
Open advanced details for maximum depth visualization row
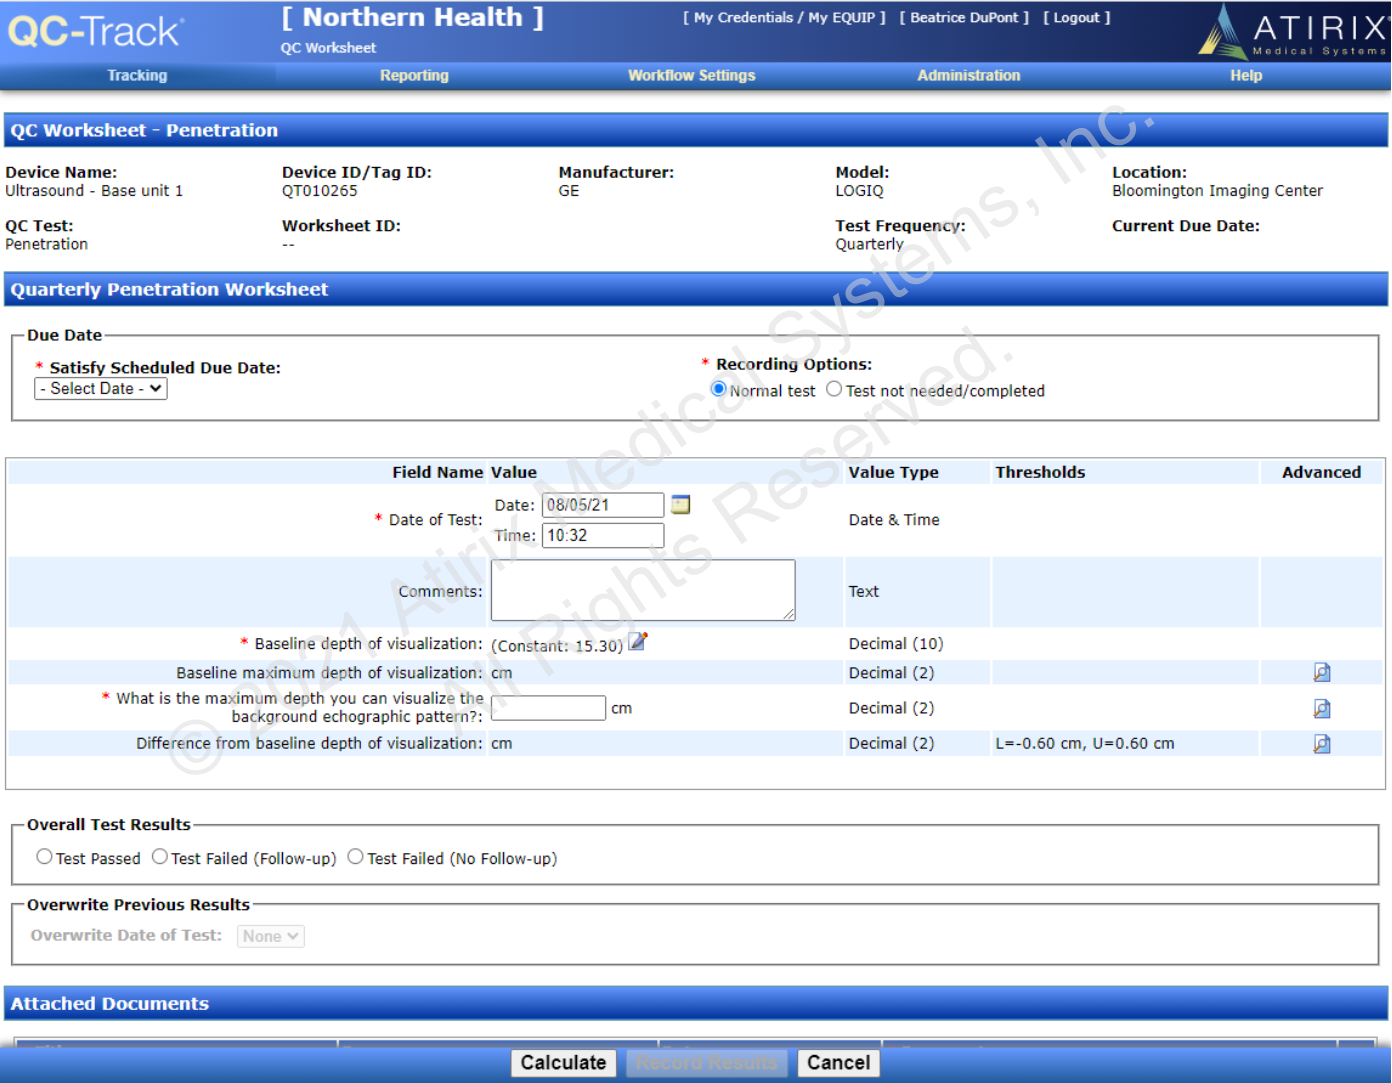[1321, 709]
